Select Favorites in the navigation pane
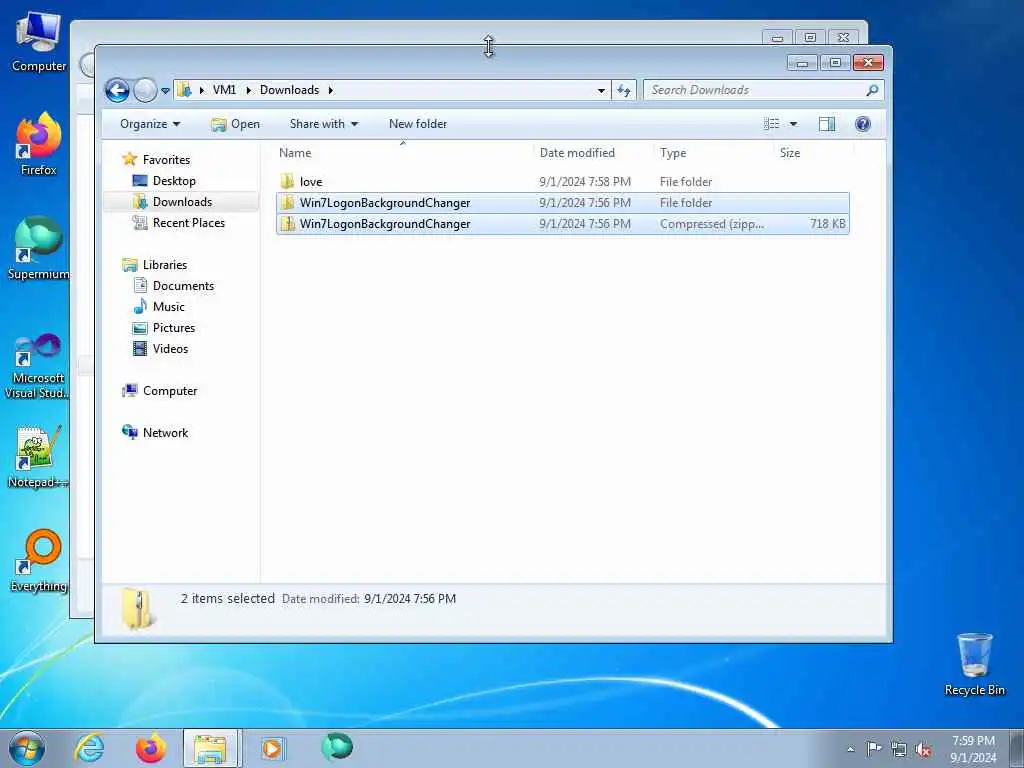Viewport: 1024px width, 768px height. [x=166, y=159]
